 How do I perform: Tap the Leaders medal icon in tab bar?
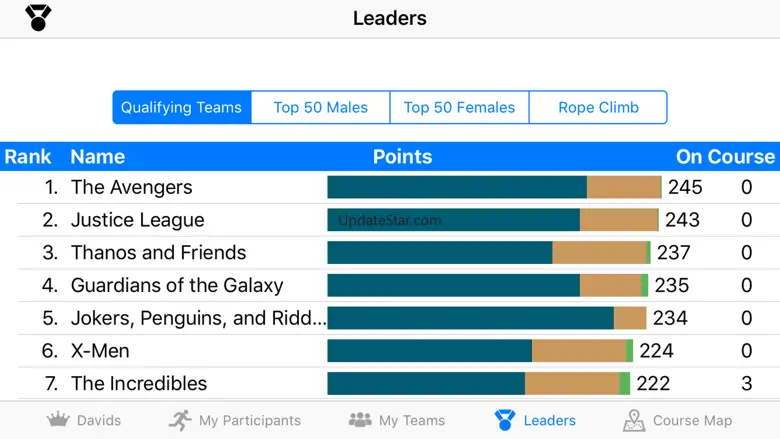(x=505, y=420)
